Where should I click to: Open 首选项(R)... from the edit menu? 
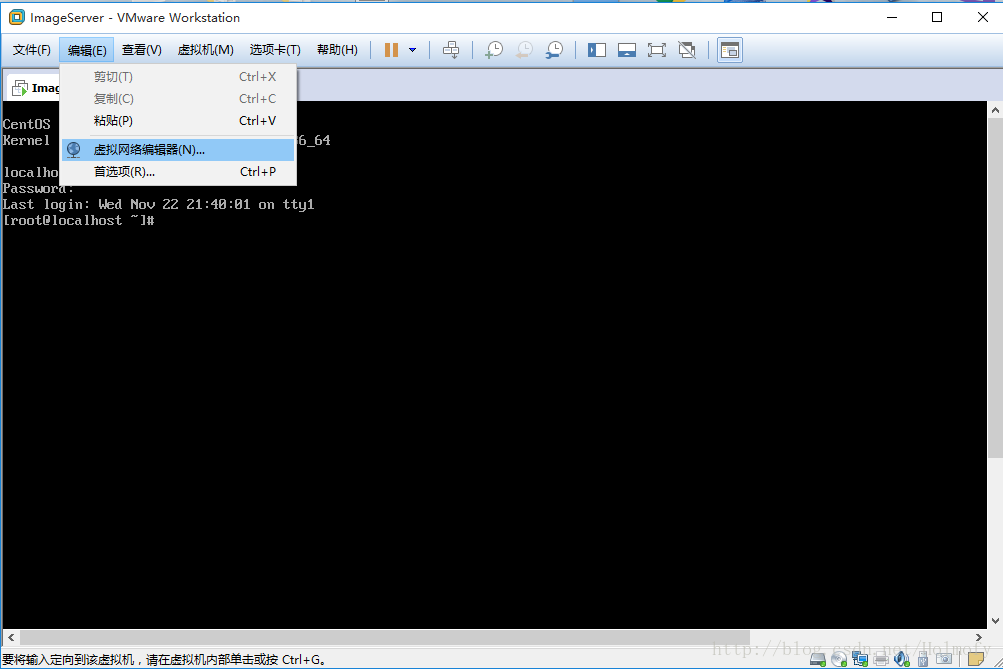point(178,172)
